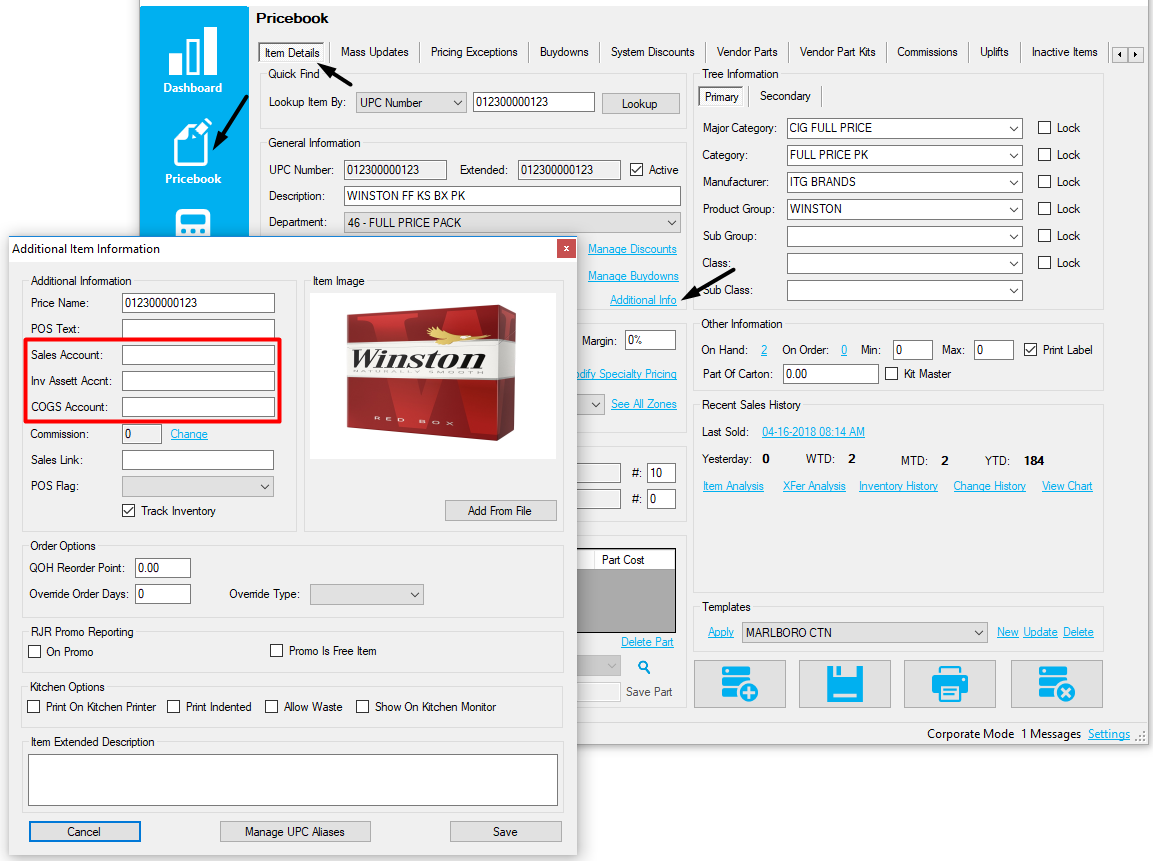The width and height of the screenshot is (1153, 861).
Task: Toggle the Print Label checkbox
Action: 1030,350
